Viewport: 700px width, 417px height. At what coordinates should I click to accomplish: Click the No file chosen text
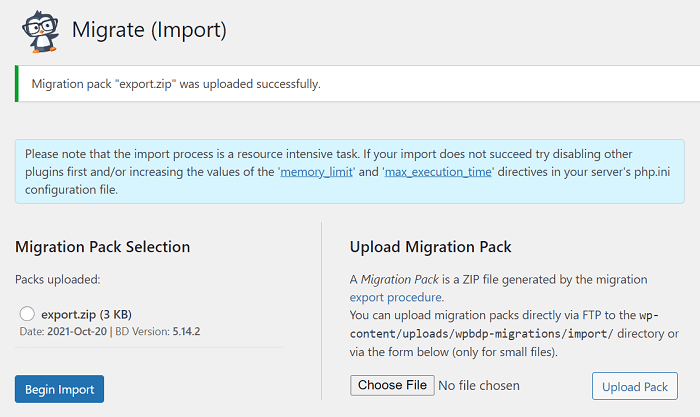tap(479, 385)
